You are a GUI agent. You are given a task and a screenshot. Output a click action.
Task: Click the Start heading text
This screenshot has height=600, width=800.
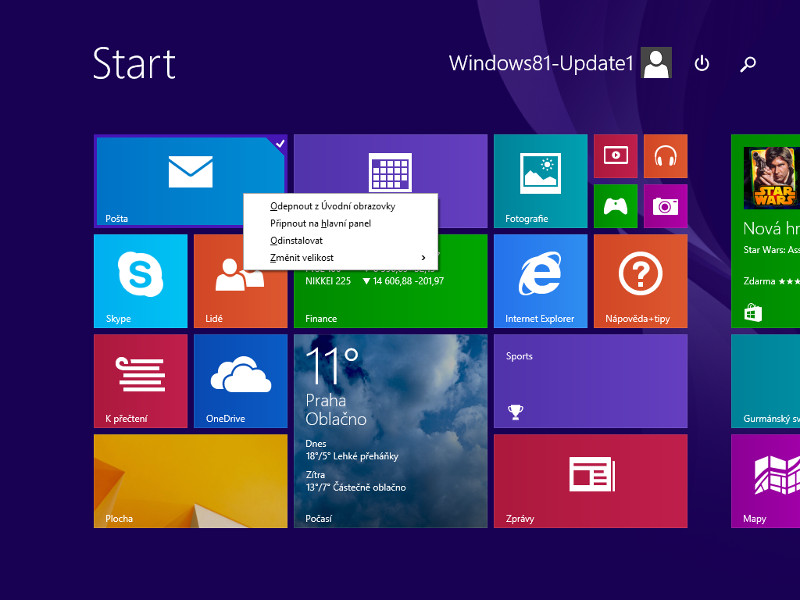[134, 64]
